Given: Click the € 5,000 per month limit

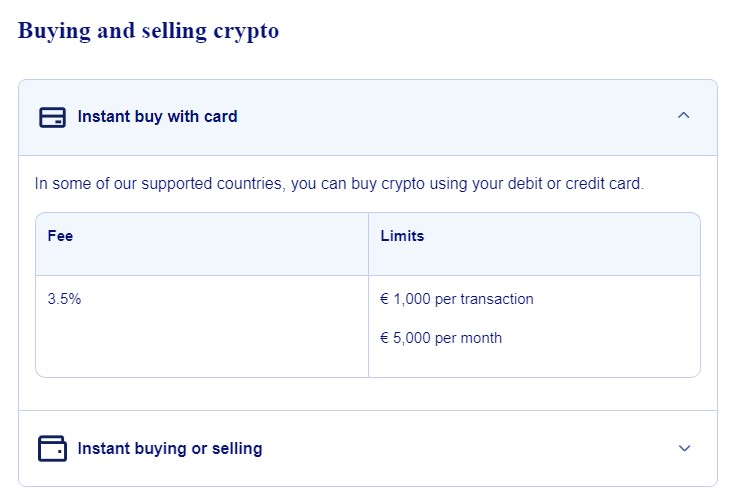Looking at the screenshot, I should click(441, 338).
